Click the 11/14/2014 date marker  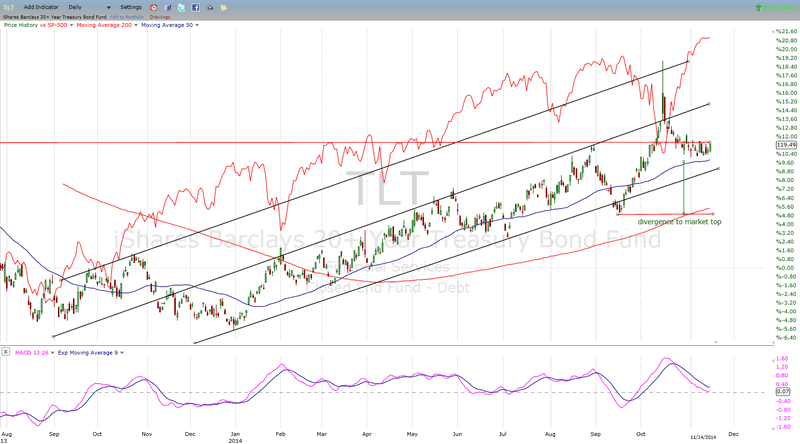[x=703, y=437]
